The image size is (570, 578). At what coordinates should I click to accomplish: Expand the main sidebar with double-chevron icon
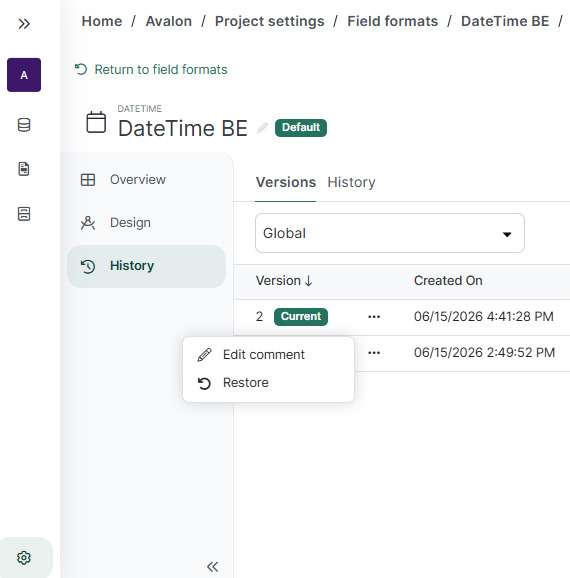[x=24, y=24]
